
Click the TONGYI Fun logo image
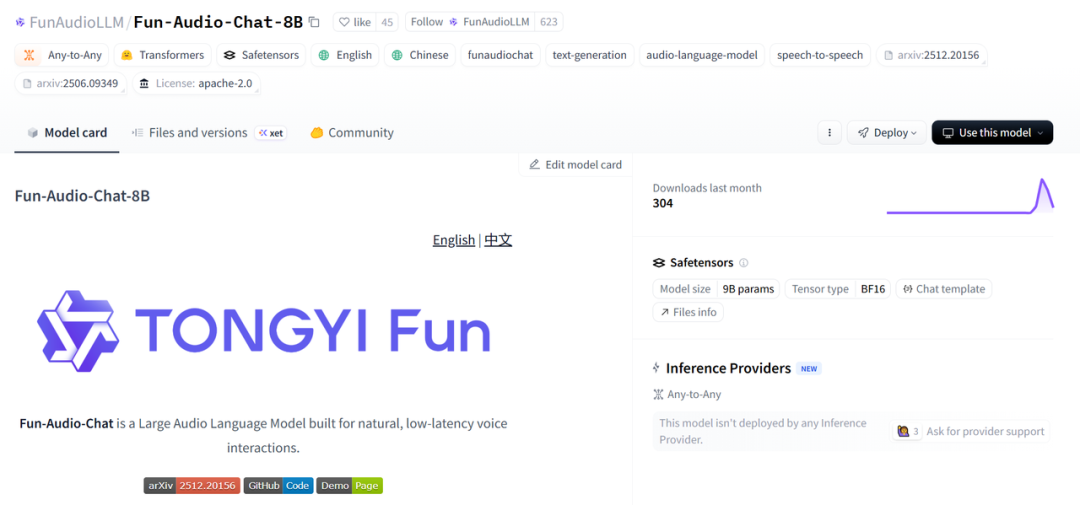(x=264, y=331)
